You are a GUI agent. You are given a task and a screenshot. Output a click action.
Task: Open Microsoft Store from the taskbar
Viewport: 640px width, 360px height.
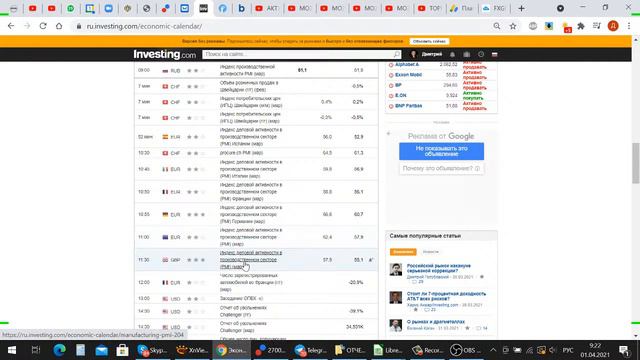(122, 350)
